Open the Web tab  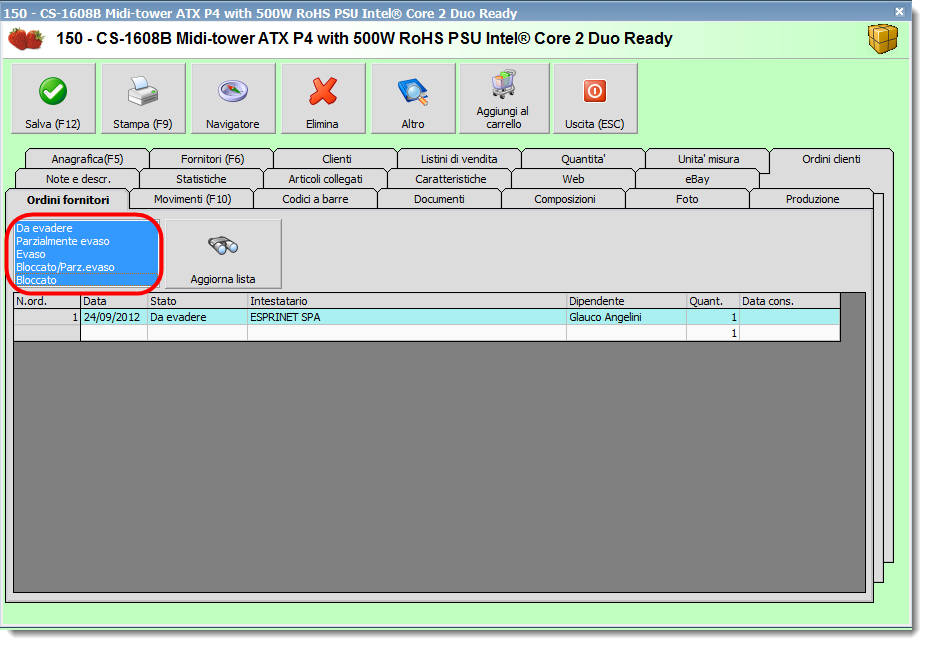(573, 179)
